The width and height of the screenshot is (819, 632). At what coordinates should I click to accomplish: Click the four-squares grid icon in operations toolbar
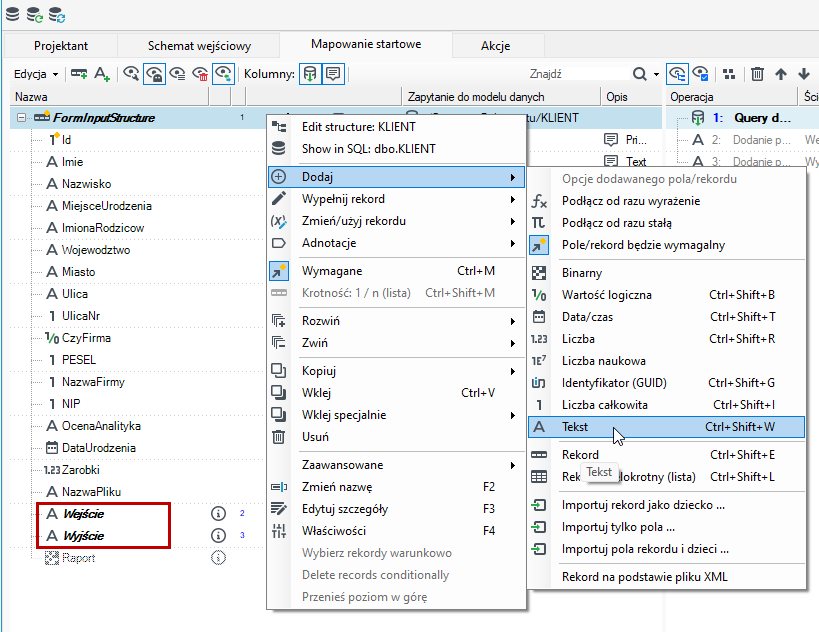coord(729,74)
